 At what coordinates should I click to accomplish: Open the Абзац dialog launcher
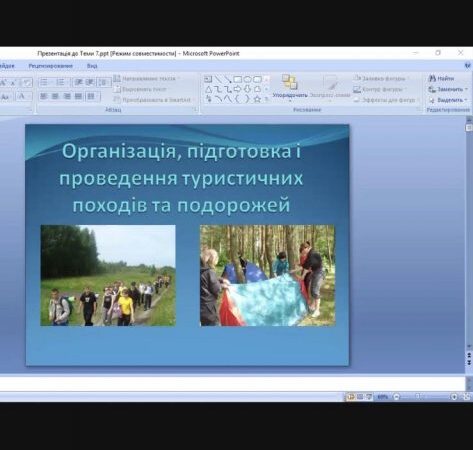tap(195, 109)
